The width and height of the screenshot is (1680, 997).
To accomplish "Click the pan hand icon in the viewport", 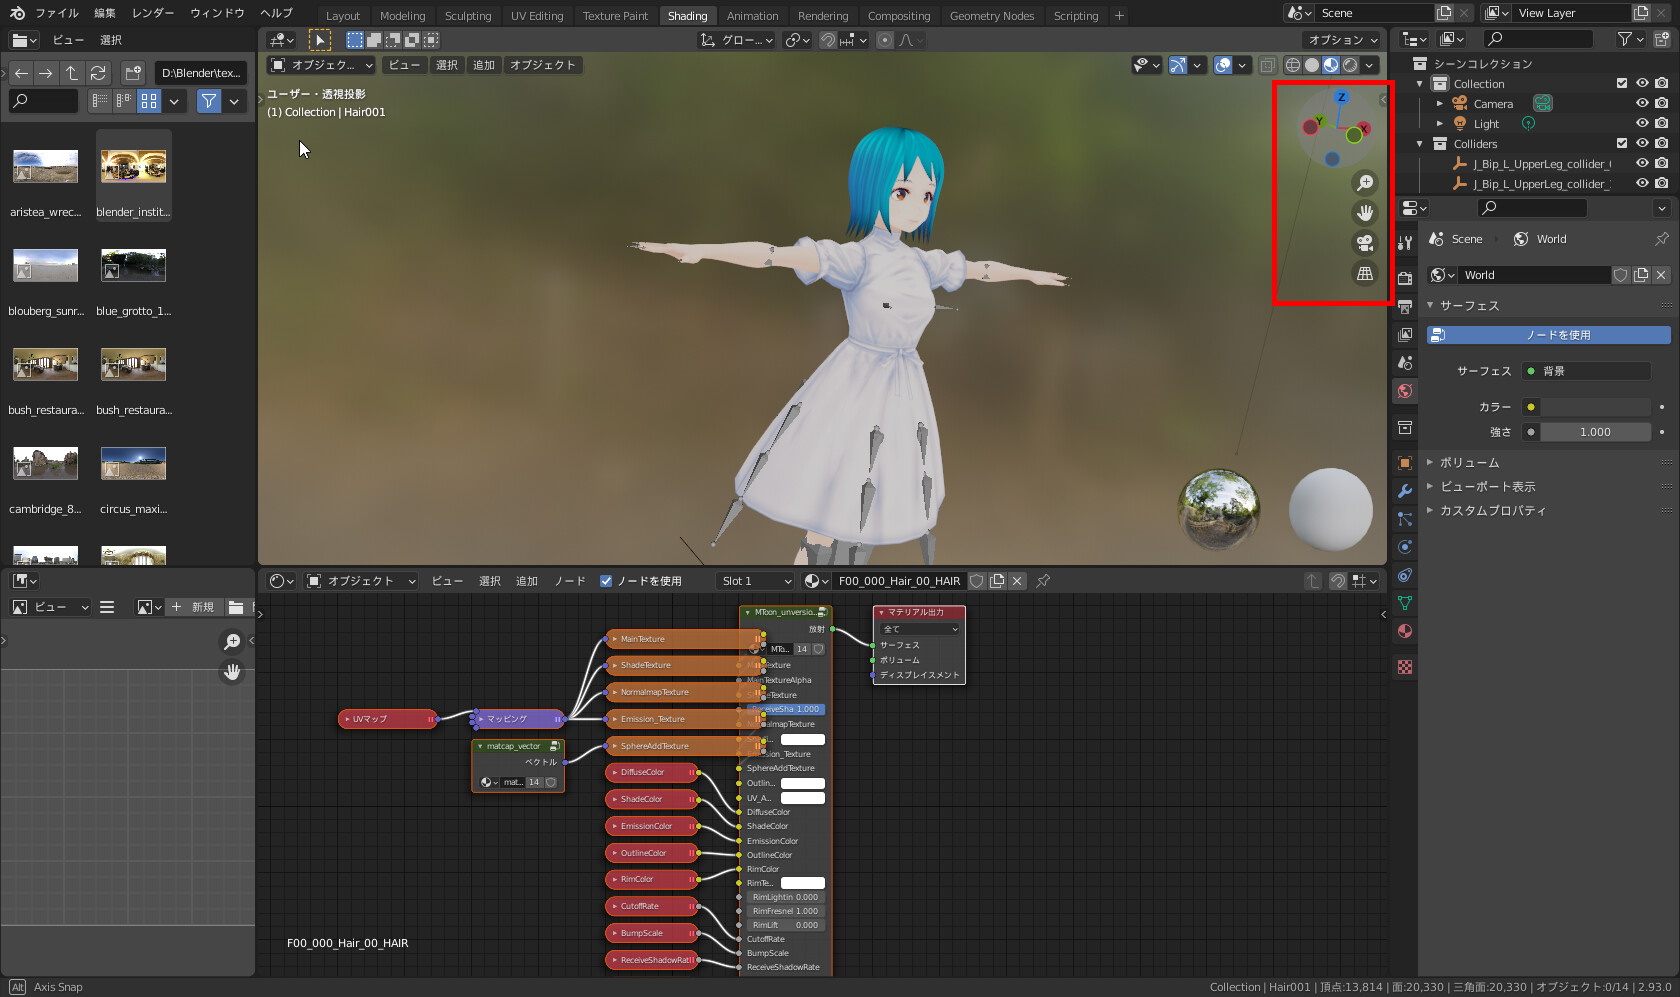I will (x=1364, y=213).
